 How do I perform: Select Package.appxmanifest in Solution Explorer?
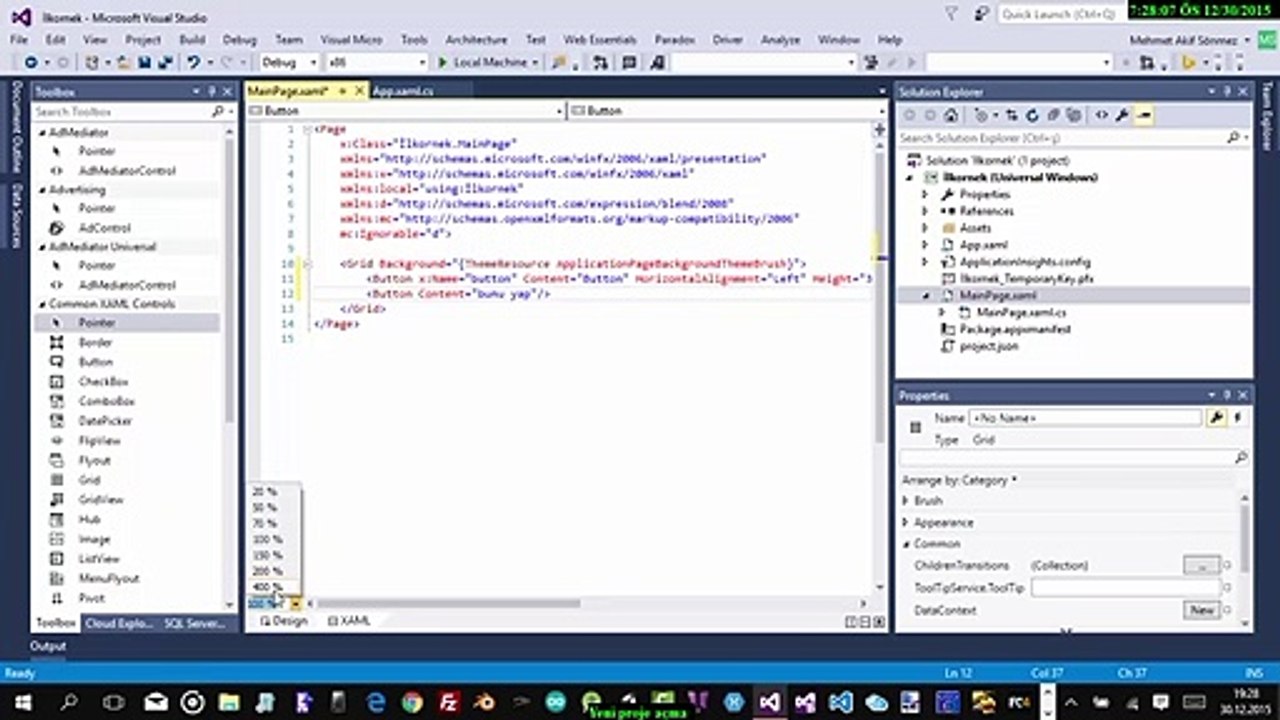1015,329
